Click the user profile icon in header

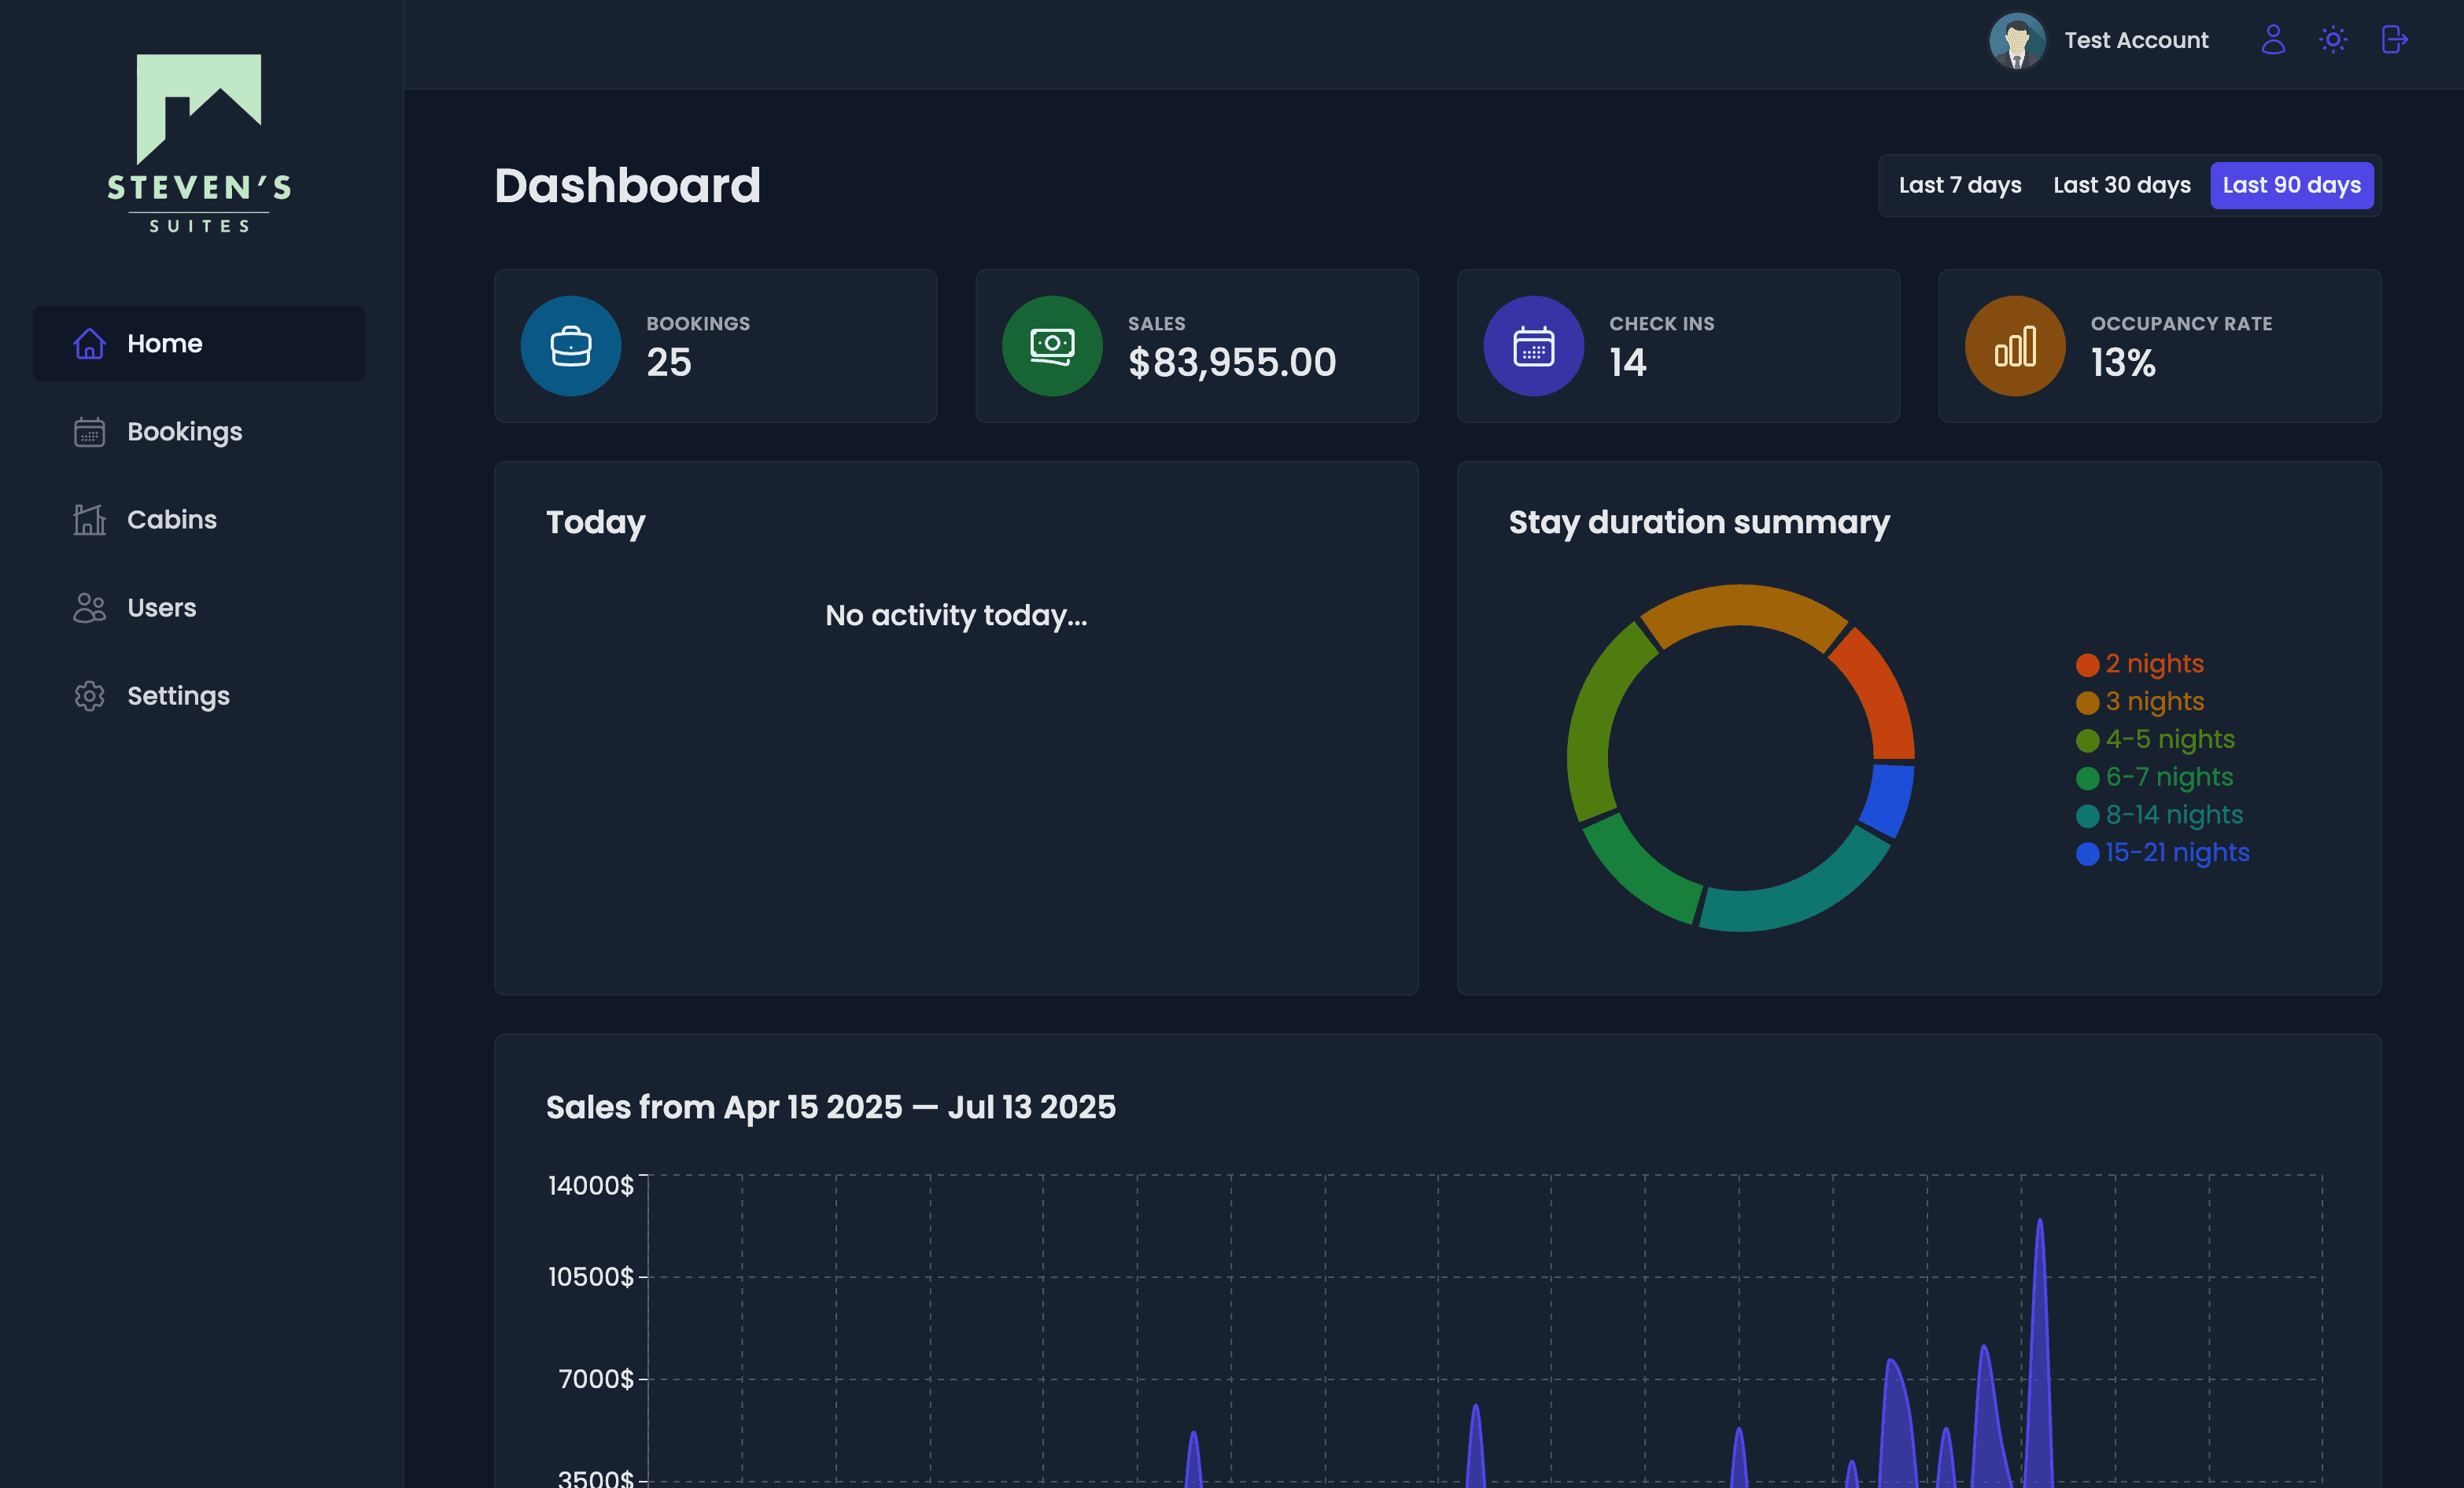click(2272, 40)
